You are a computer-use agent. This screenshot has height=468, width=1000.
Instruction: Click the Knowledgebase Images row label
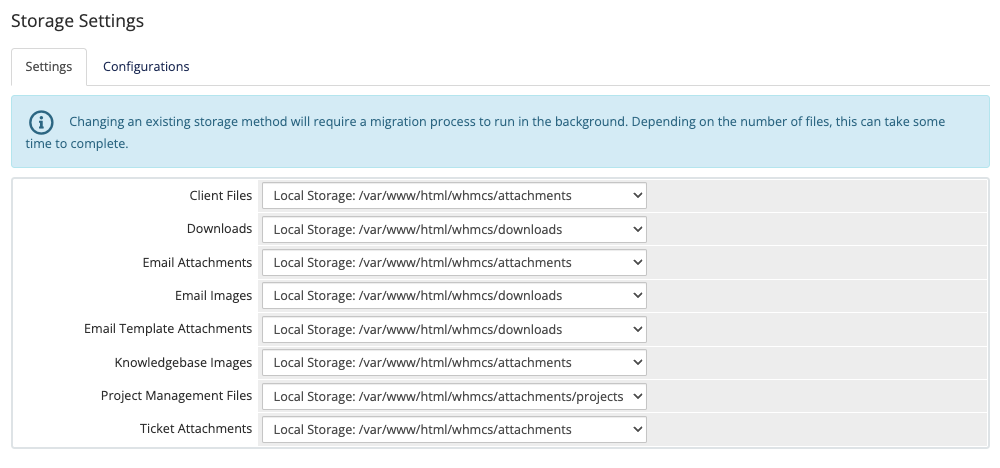pyautogui.click(x=183, y=362)
